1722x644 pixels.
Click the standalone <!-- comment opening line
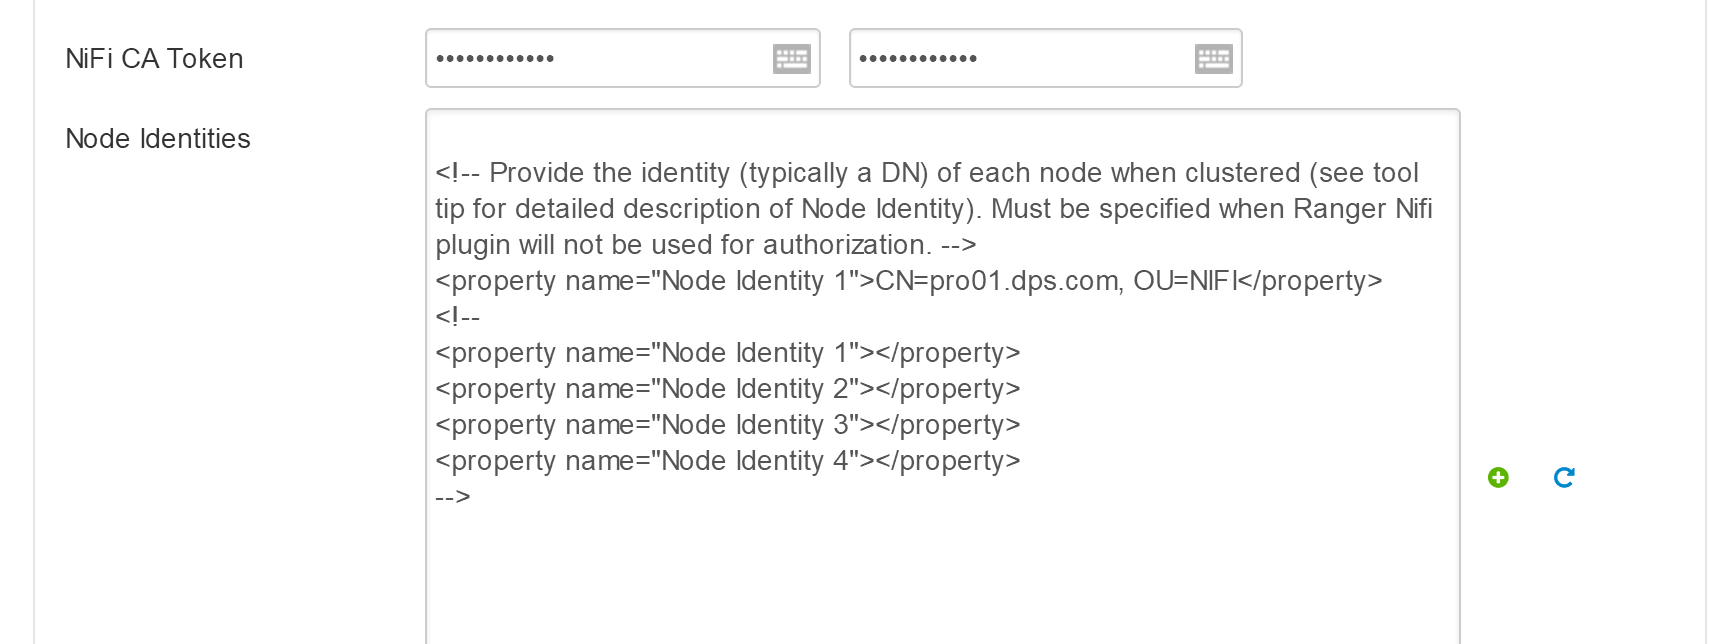pos(458,317)
